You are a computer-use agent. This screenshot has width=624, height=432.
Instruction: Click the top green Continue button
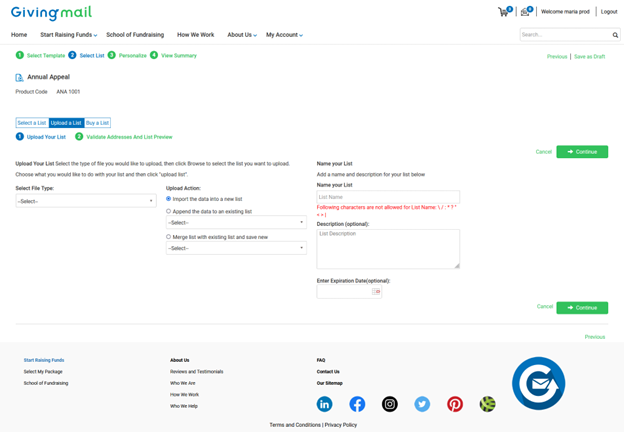coord(582,152)
